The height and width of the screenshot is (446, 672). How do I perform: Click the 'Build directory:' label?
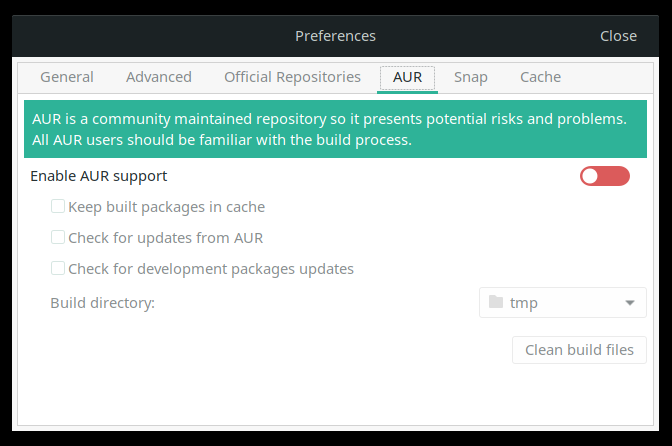click(102, 302)
